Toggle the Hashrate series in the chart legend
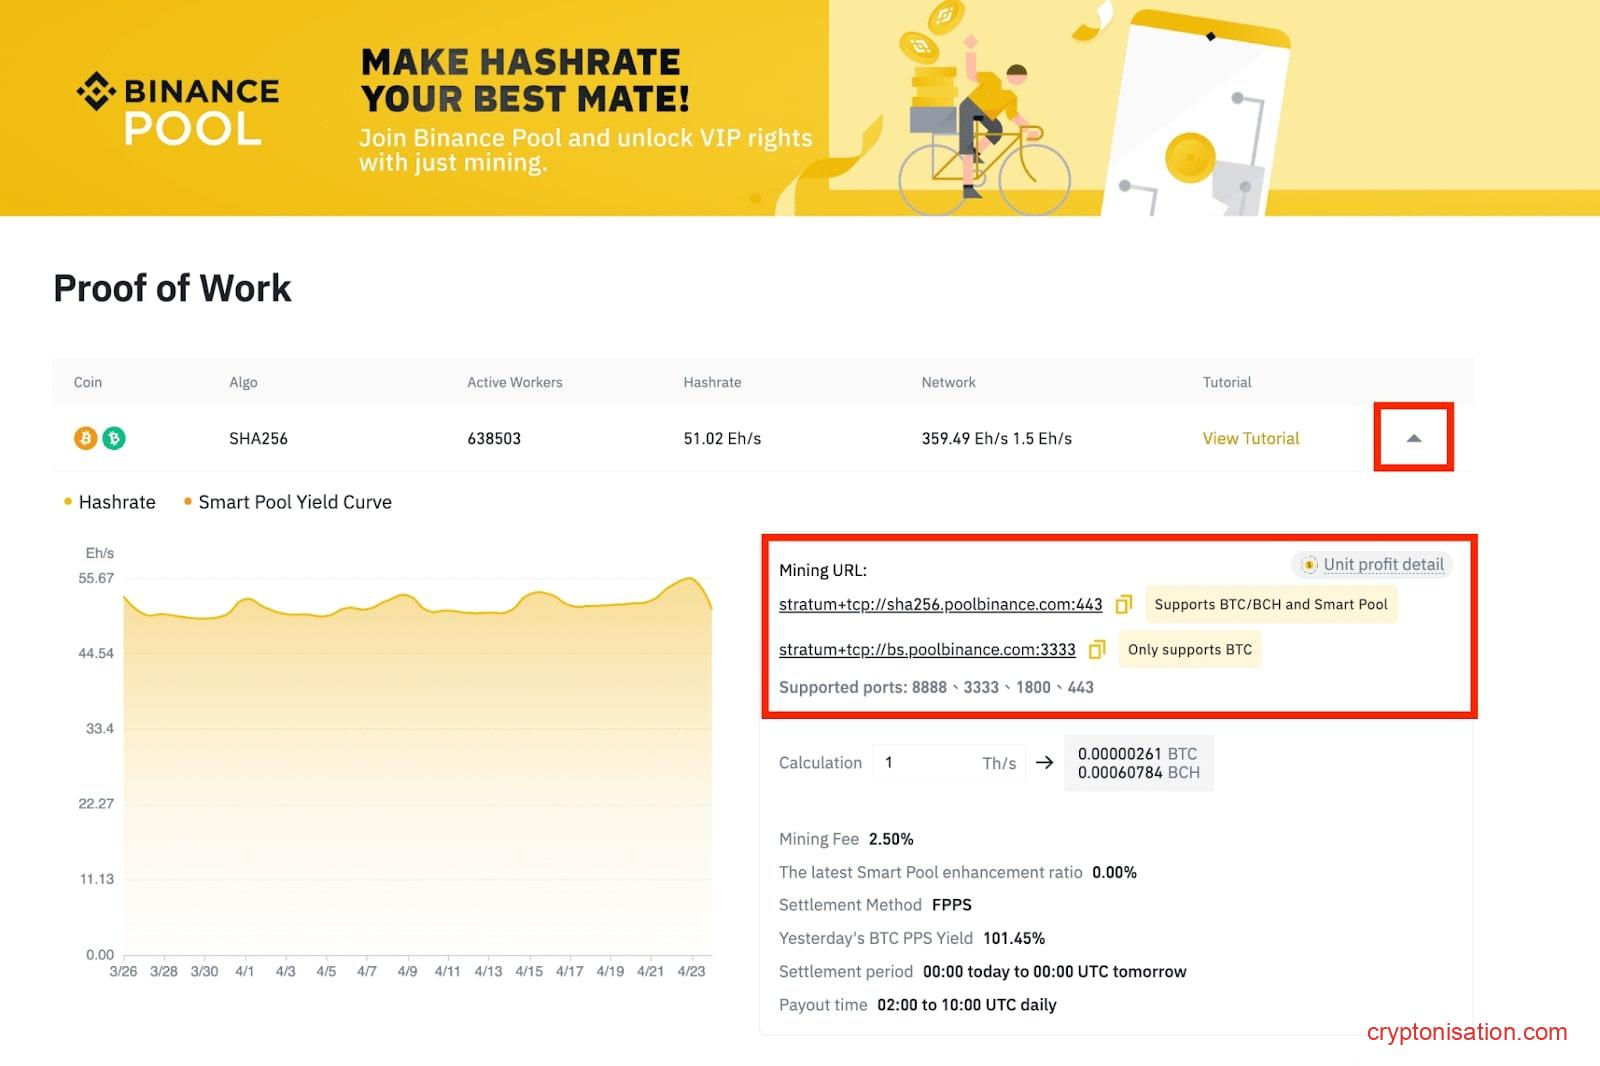 coord(110,502)
